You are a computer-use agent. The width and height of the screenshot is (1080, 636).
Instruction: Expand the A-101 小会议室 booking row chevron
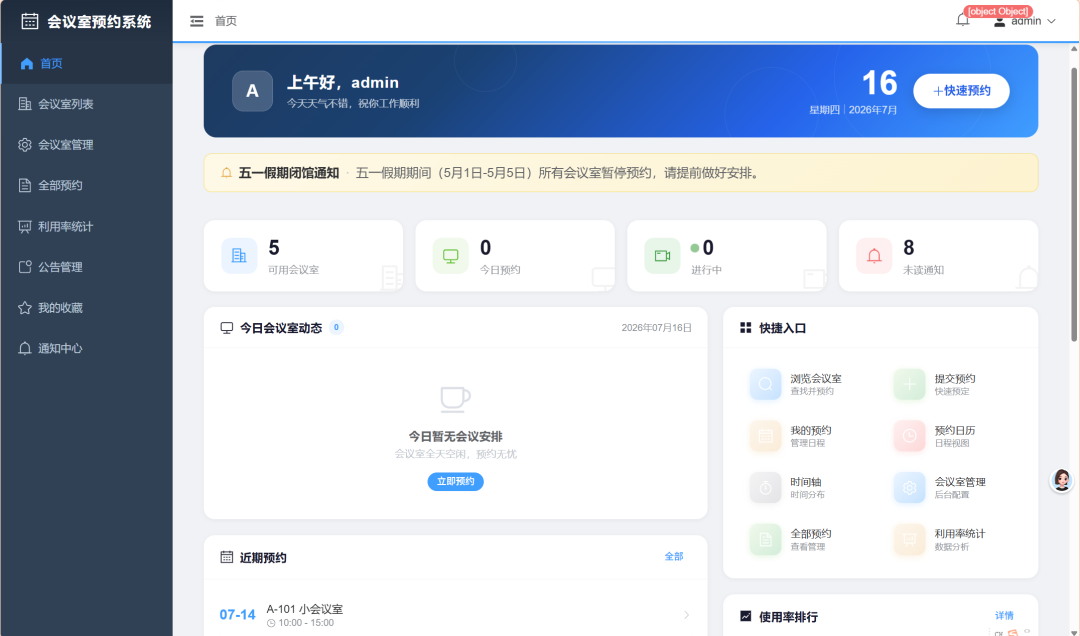(686, 615)
